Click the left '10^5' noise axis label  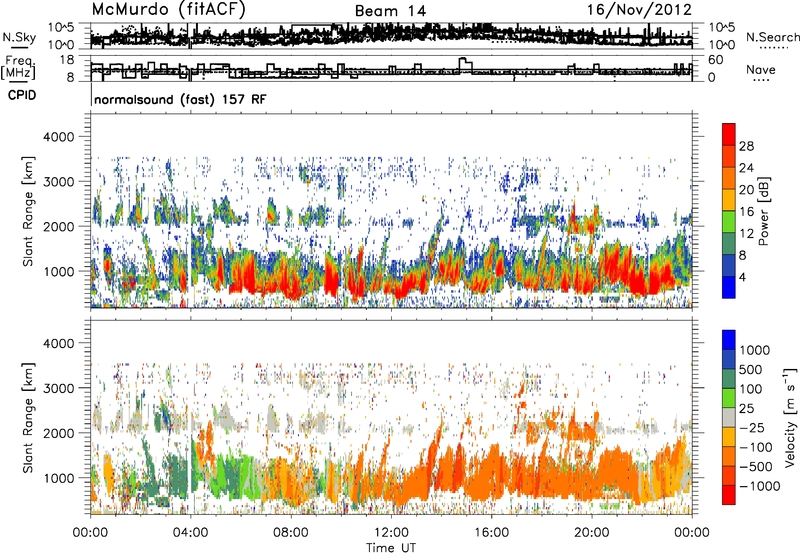click(x=61, y=28)
